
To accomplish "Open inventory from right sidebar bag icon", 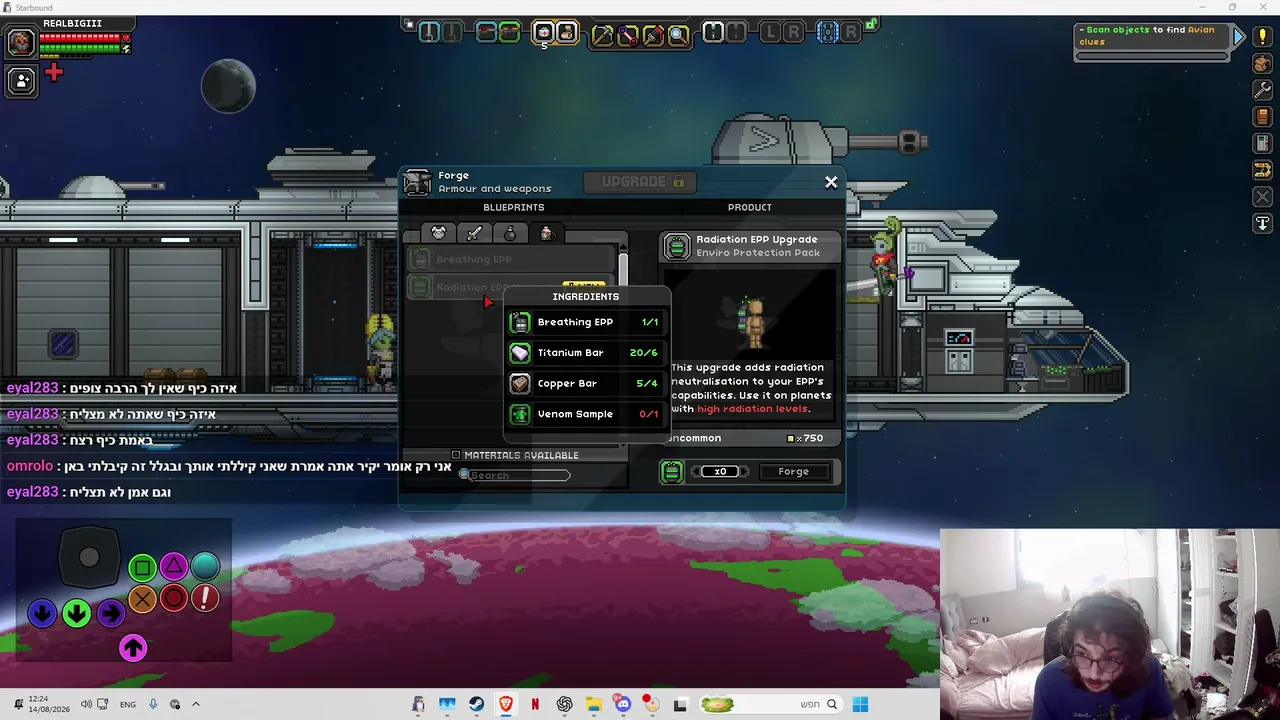I will coord(1263,63).
